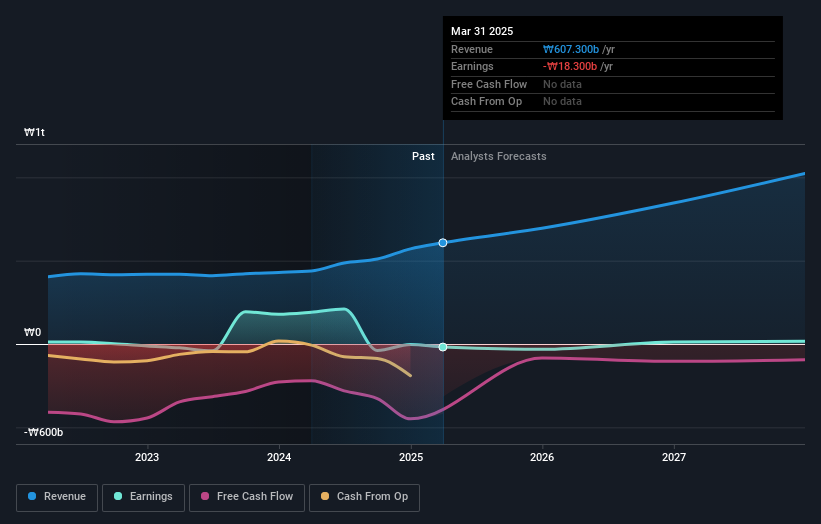
Task: Click the 2023 x-axis label
Action: [147, 457]
